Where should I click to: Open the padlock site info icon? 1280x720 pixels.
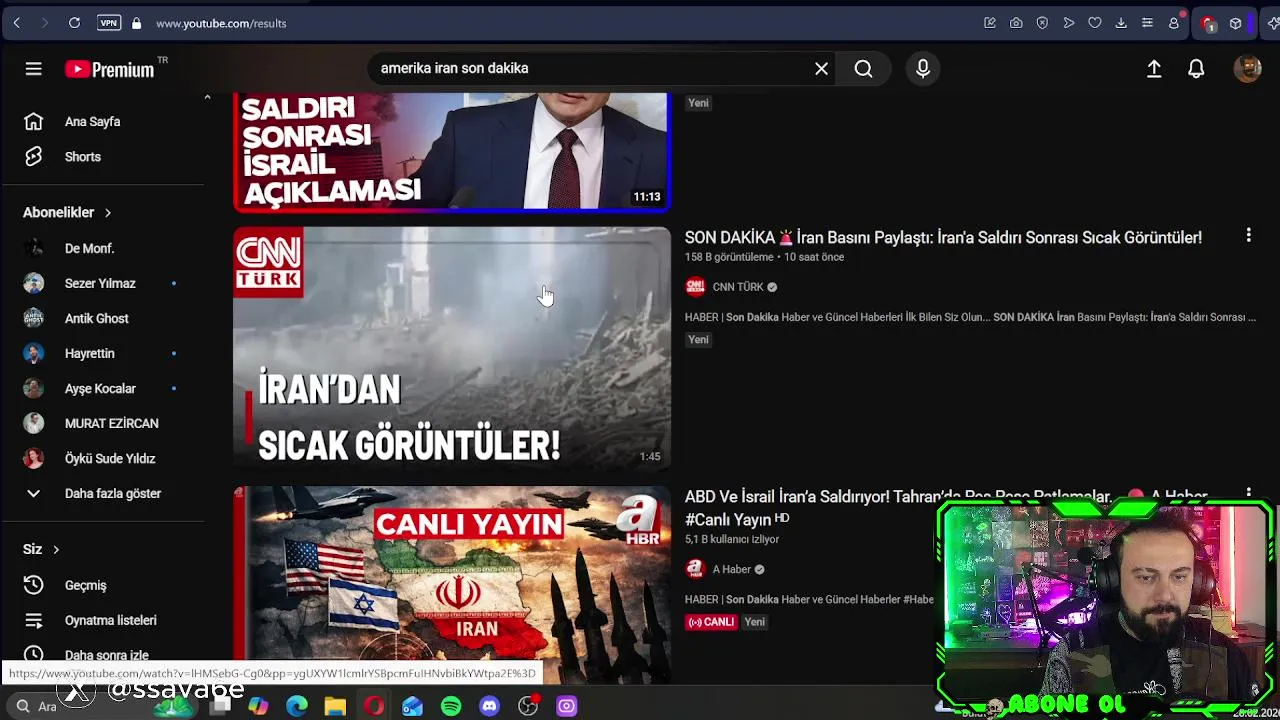(x=136, y=23)
